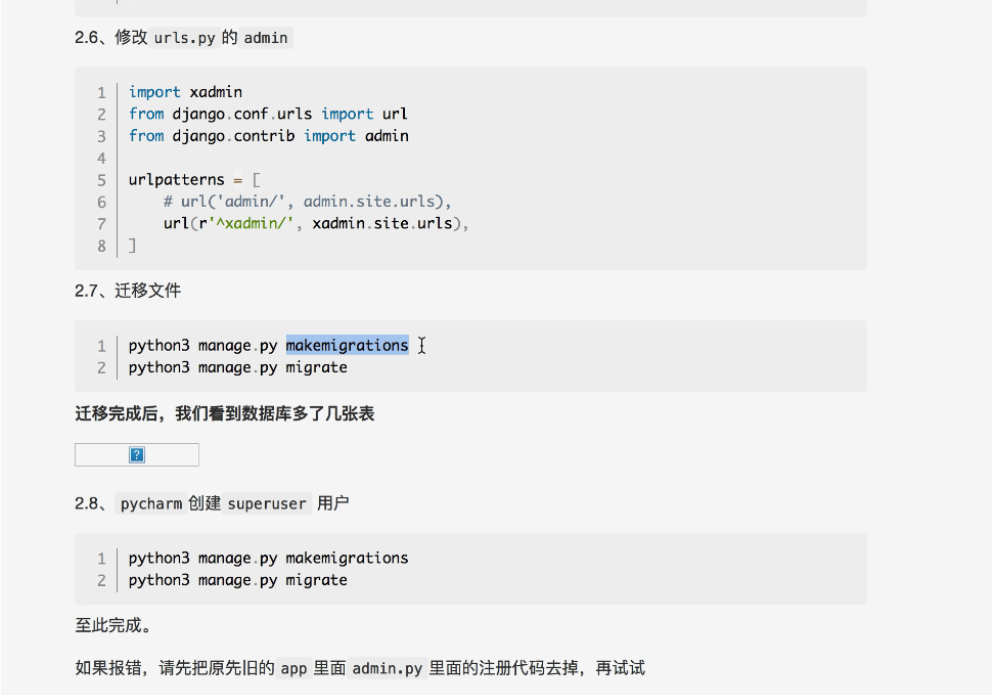Click the admin.py inline code in last line

pyautogui.click(x=387, y=668)
